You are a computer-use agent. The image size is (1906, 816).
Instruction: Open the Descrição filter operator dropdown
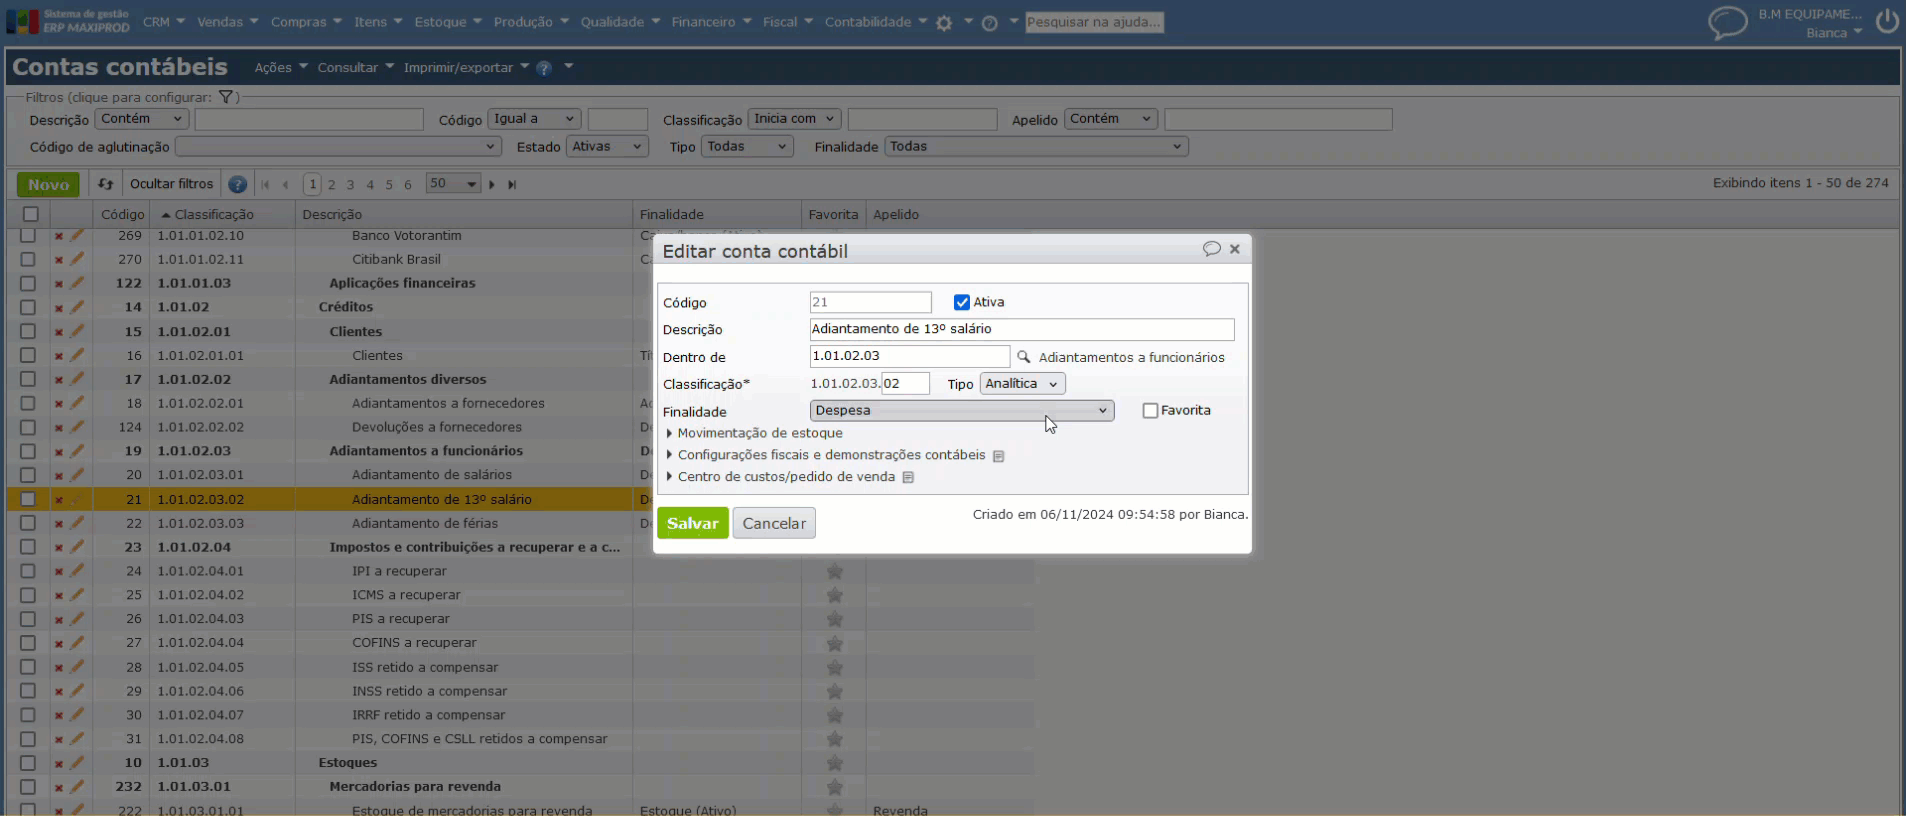coord(142,119)
